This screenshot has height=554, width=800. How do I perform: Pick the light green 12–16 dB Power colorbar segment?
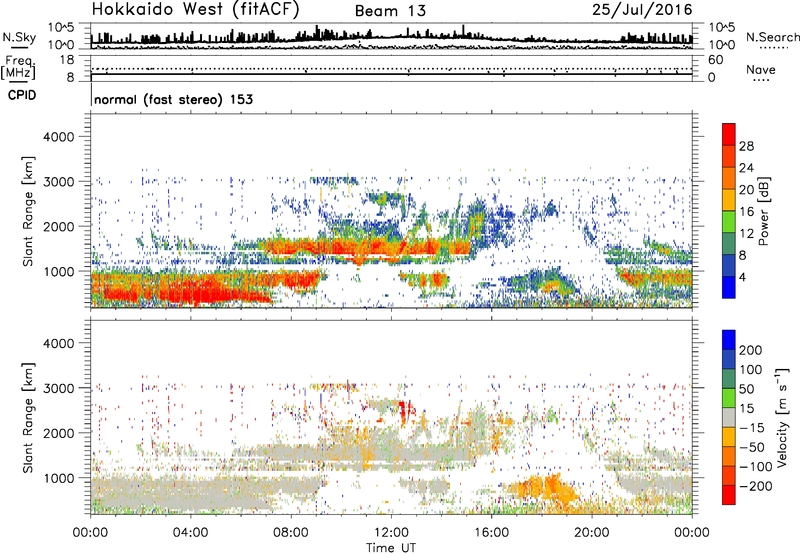tap(729, 222)
